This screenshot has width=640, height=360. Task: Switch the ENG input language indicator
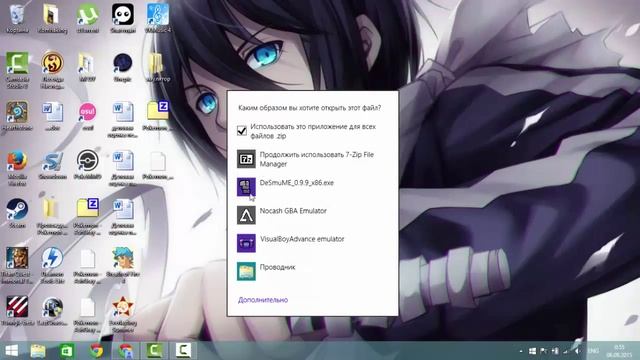point(593,351)
